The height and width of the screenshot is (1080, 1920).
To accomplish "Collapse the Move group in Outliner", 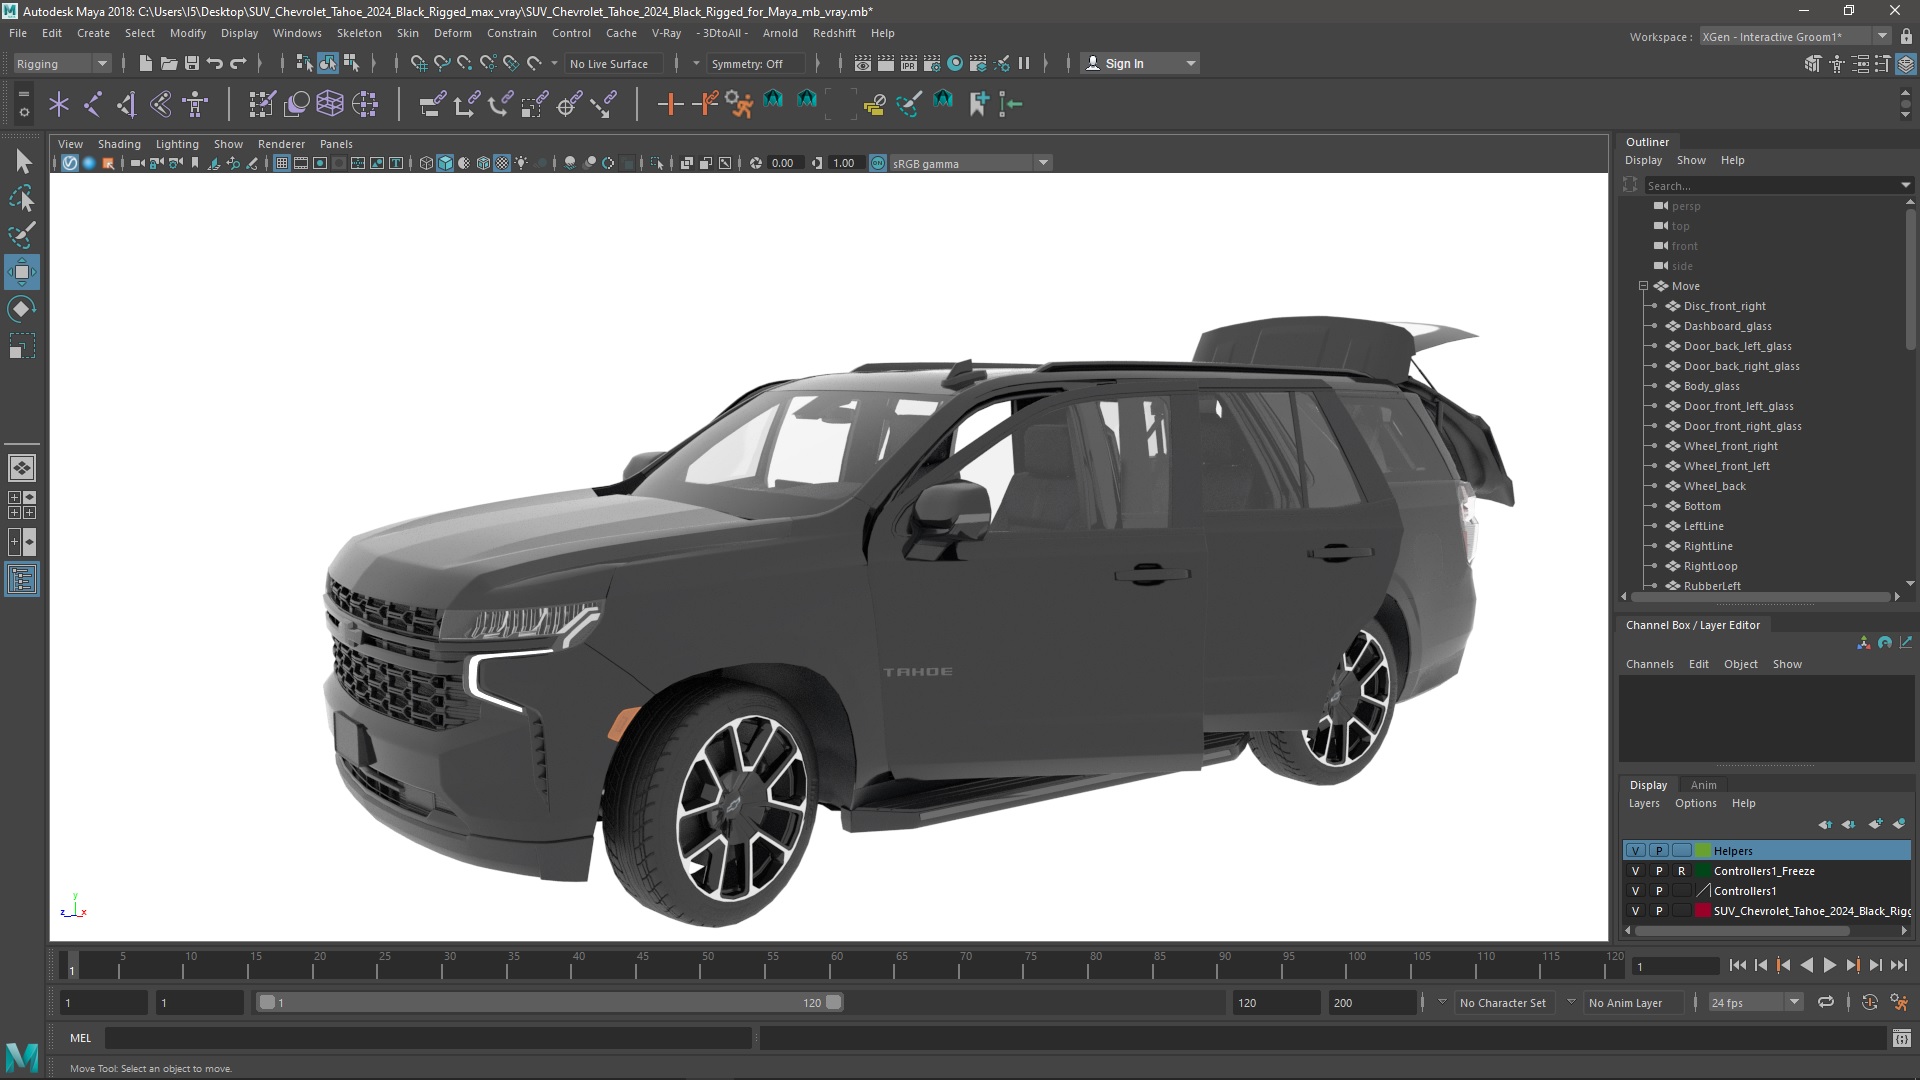I will 1643,286.
